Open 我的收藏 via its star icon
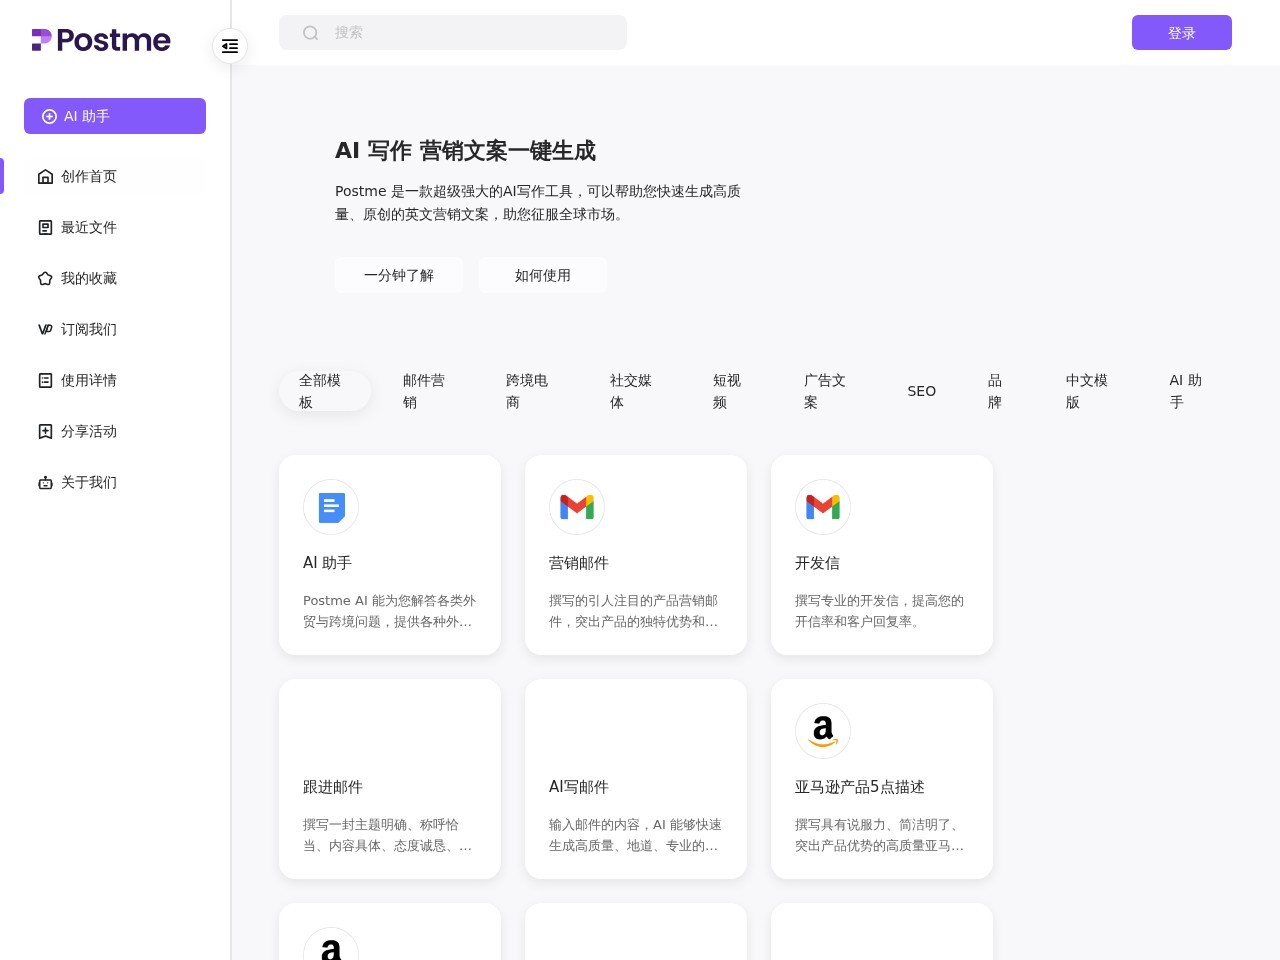Image resolution: width=1280 pixels, height=960 pixels. pos(45,278)
